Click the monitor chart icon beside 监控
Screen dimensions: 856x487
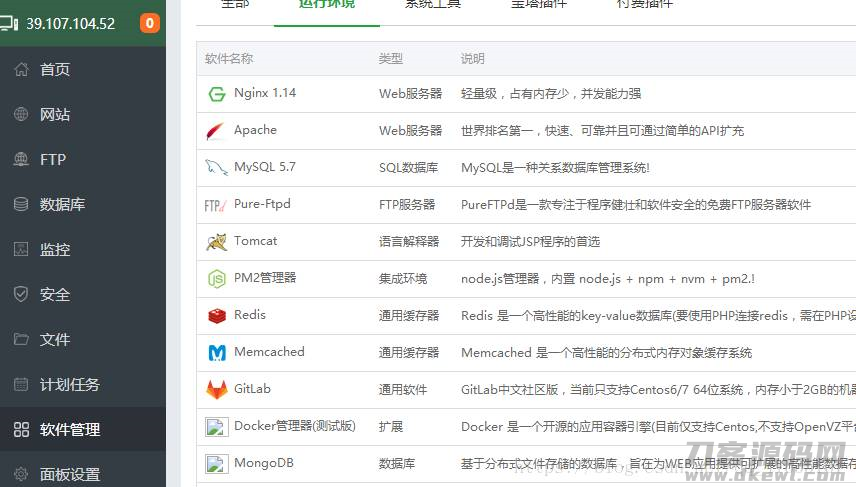click(x=21, y=249)
